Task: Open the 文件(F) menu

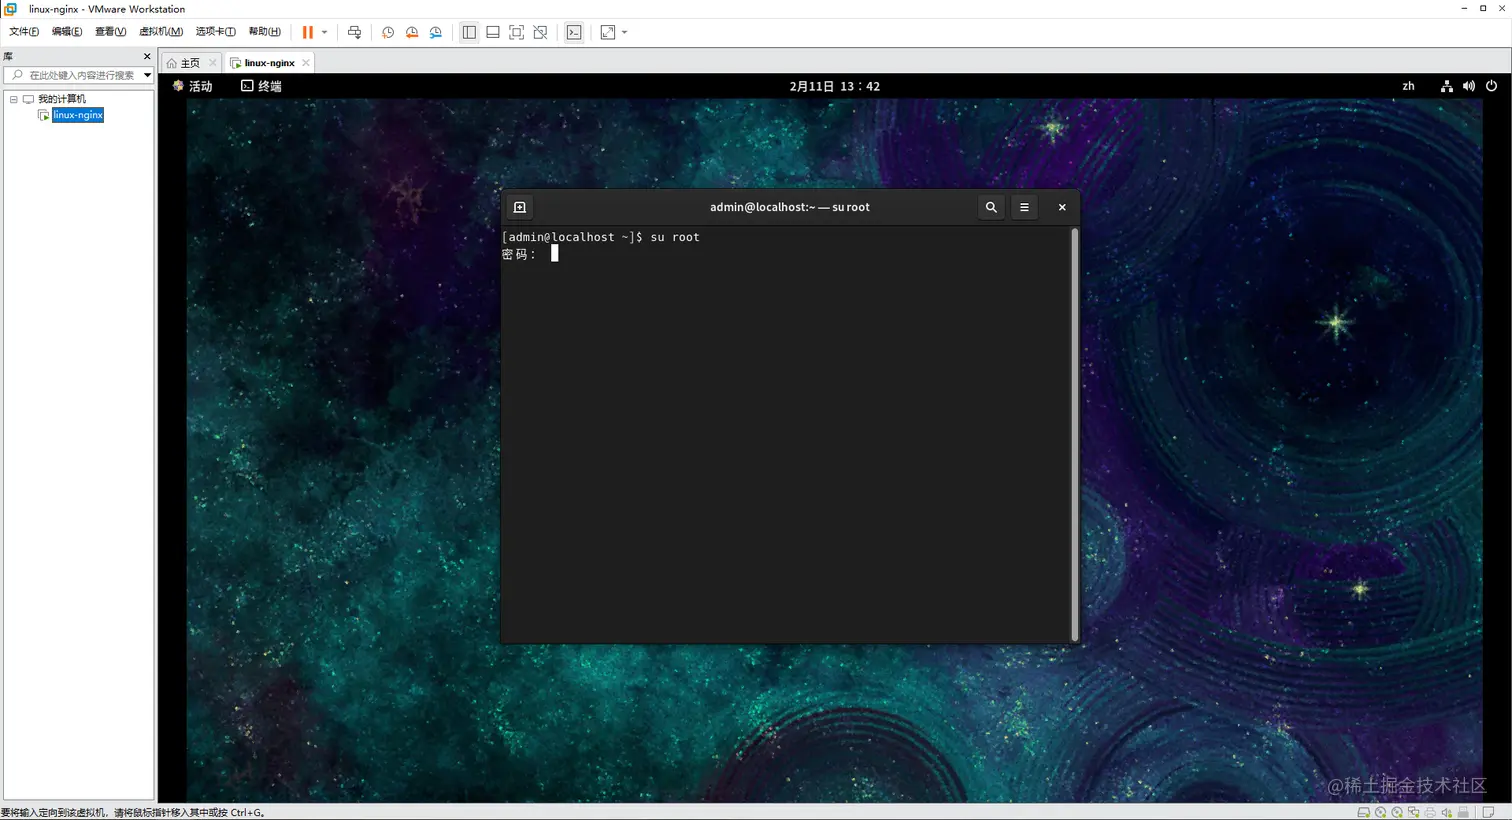Action: click(24, 32)
